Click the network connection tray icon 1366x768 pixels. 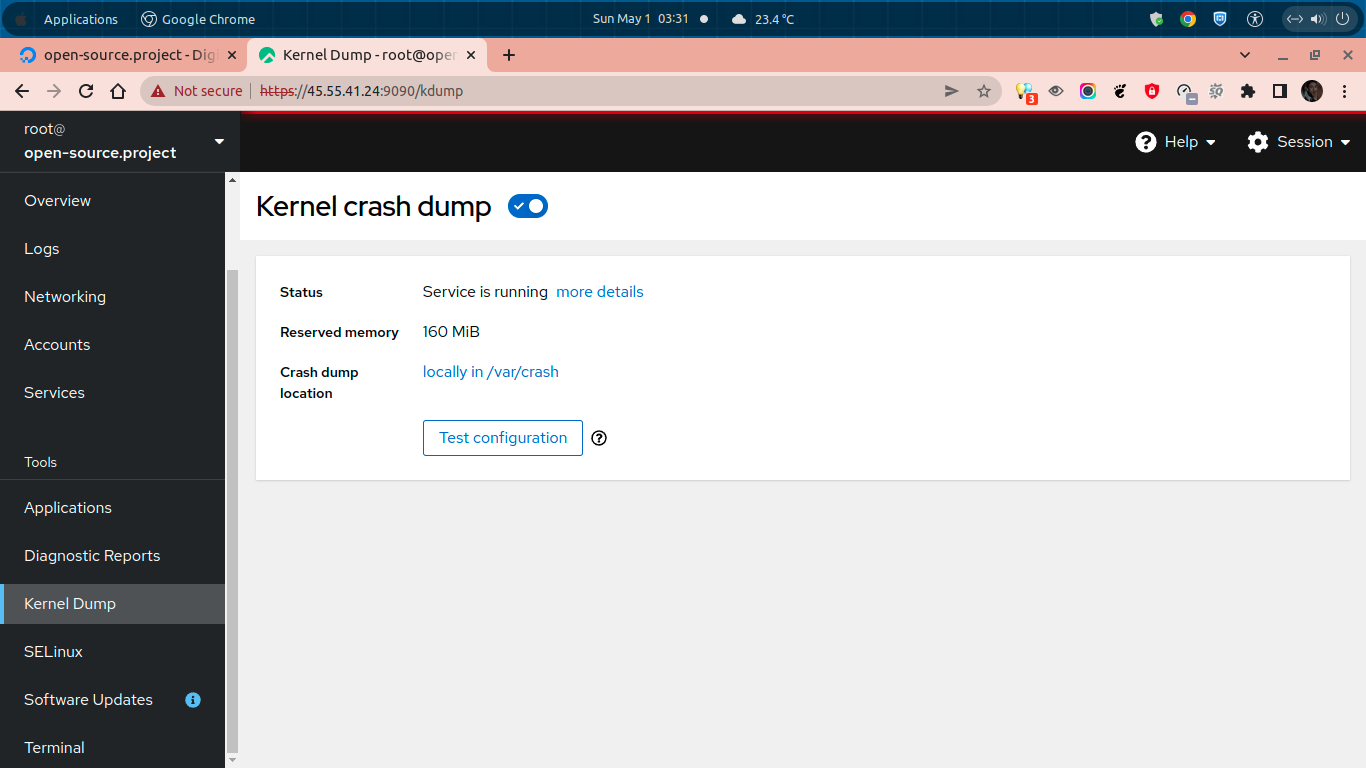click(1294, 19)
